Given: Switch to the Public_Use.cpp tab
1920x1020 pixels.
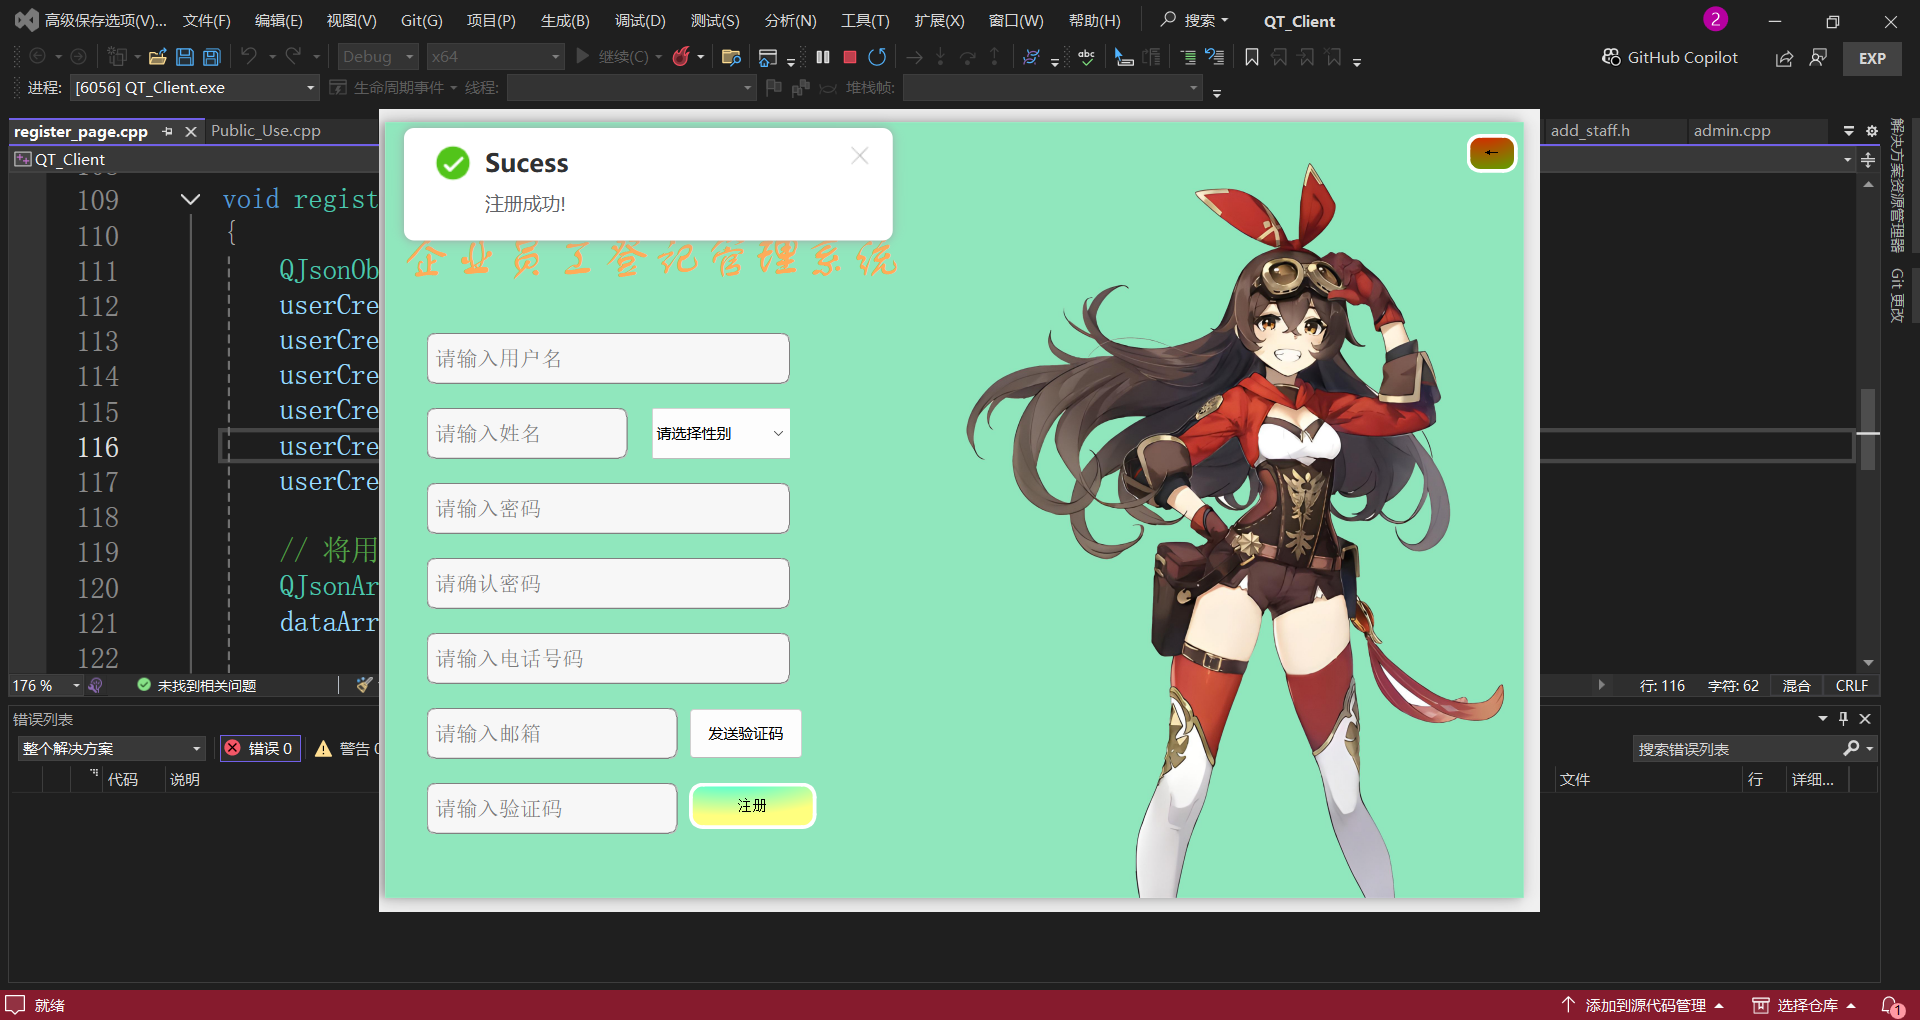Looking at the screenshot, I should coord(266,131).
